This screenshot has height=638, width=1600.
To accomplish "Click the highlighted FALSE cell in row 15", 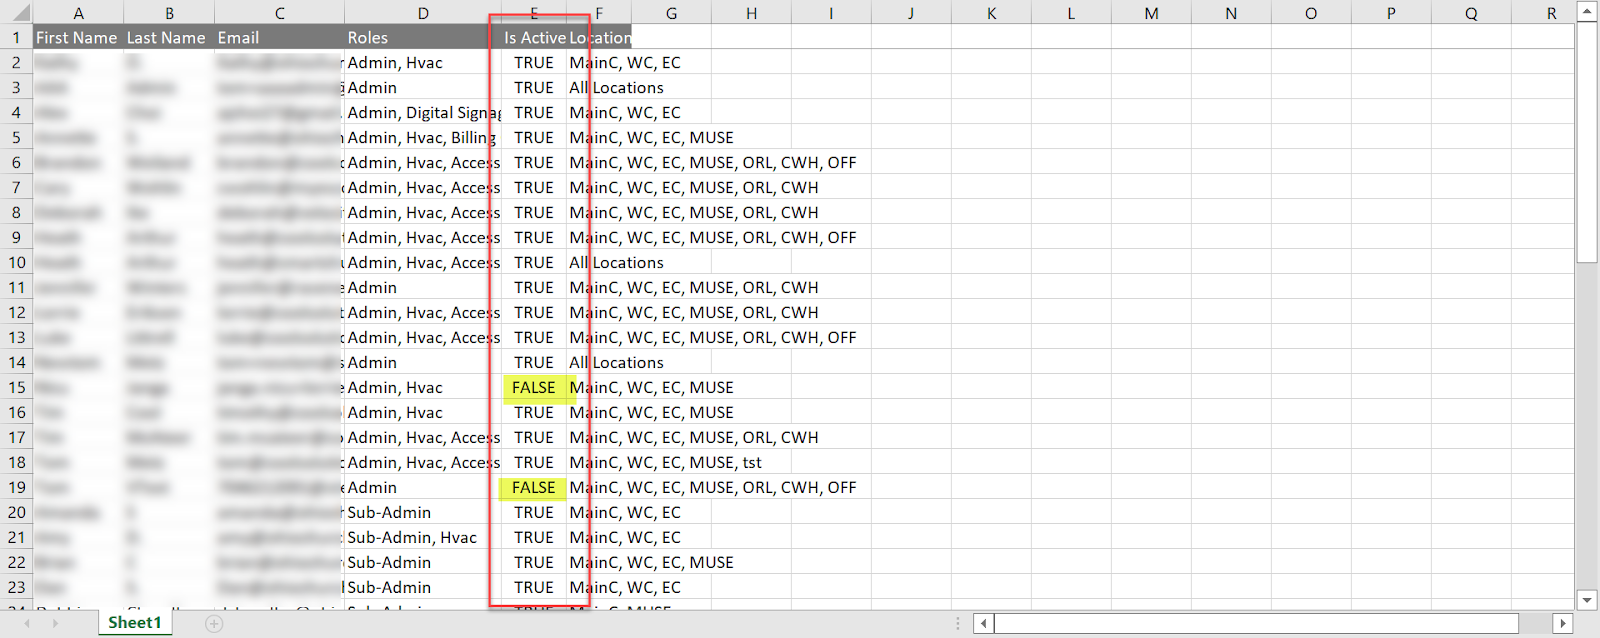I will coord(533,387).
